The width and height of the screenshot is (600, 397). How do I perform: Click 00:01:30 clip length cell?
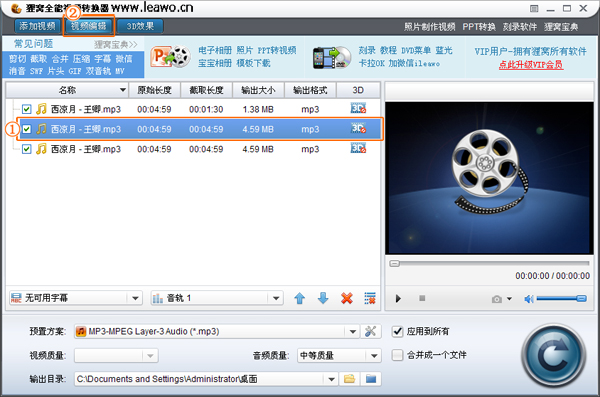click(x=206, y=109)
